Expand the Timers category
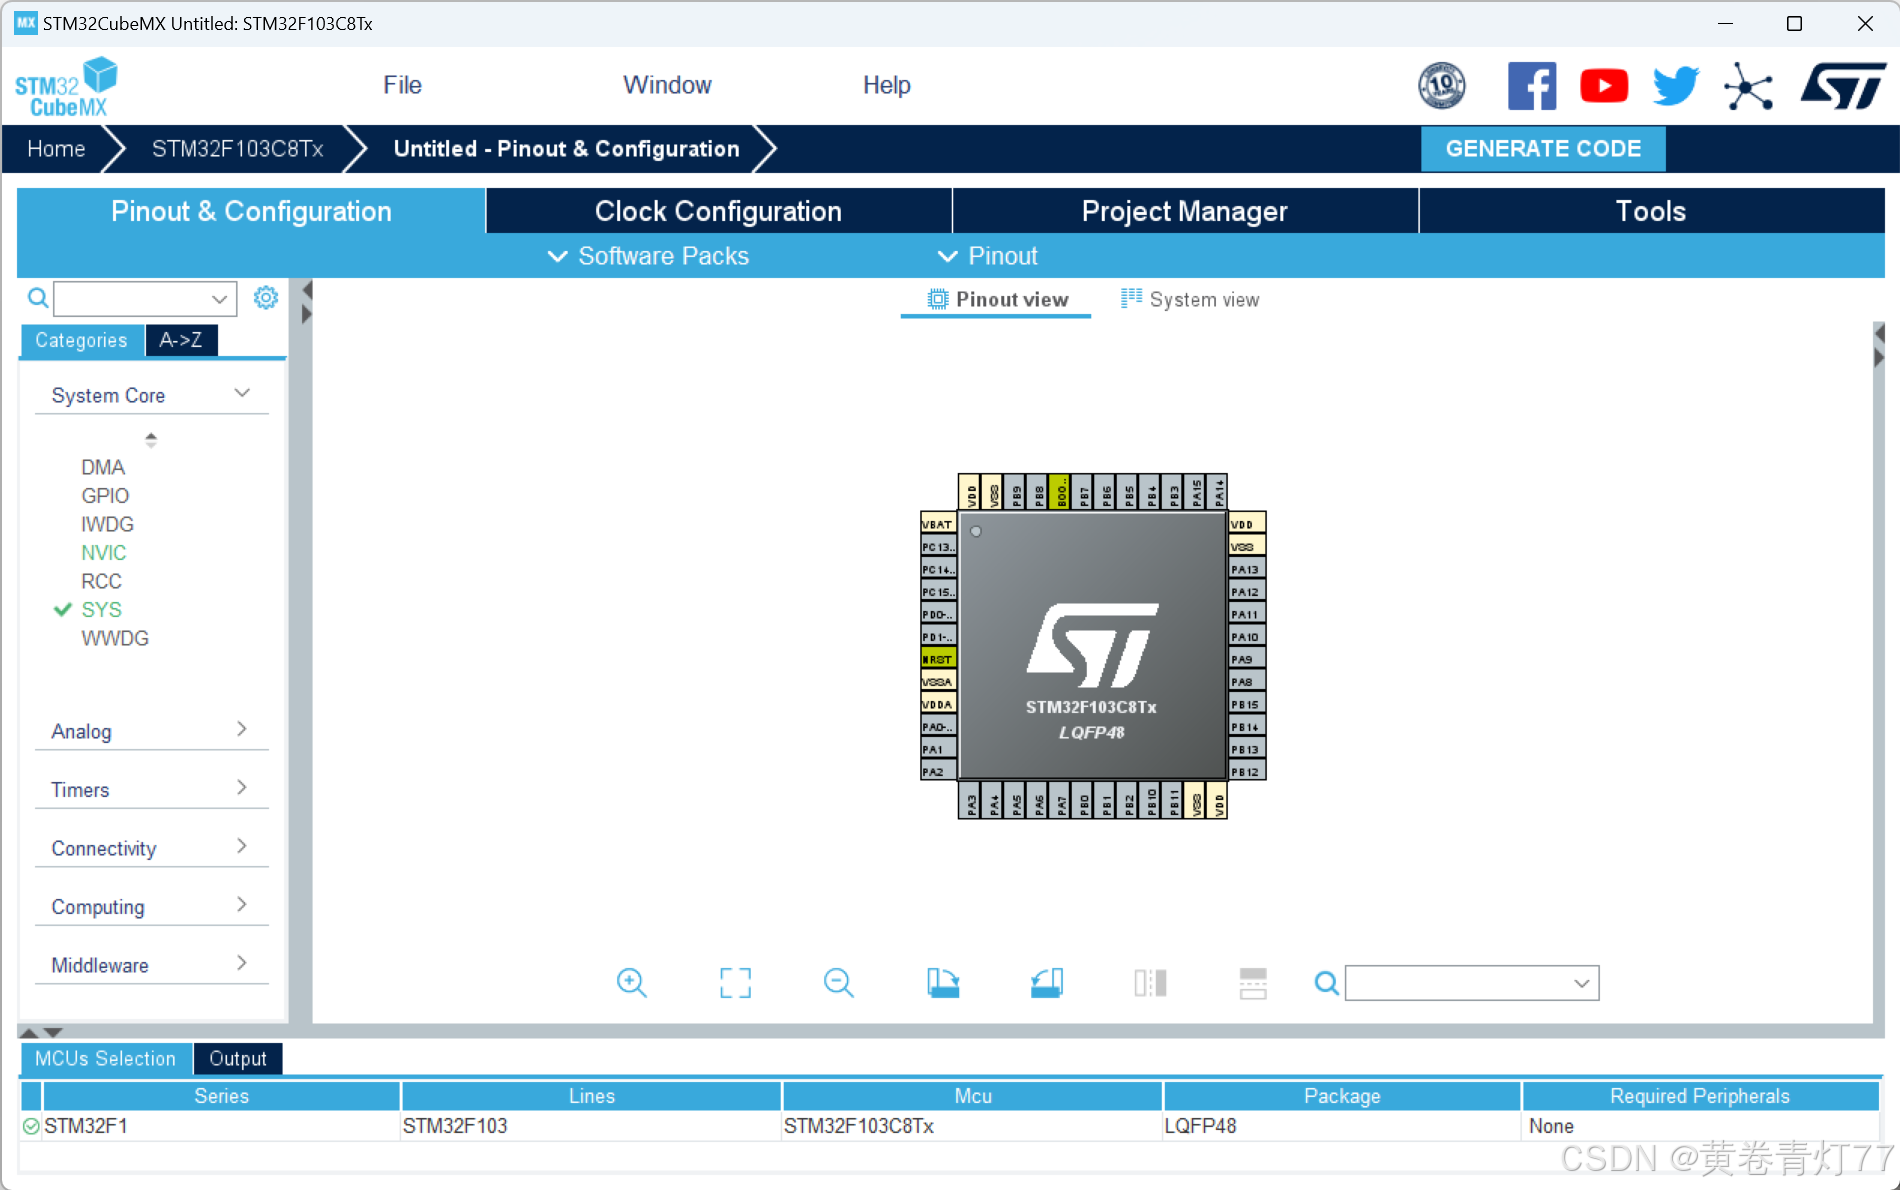Image resolution: width=1900 pixels, height=1190 pixels. pyautogui.click(x=152, y=789)
